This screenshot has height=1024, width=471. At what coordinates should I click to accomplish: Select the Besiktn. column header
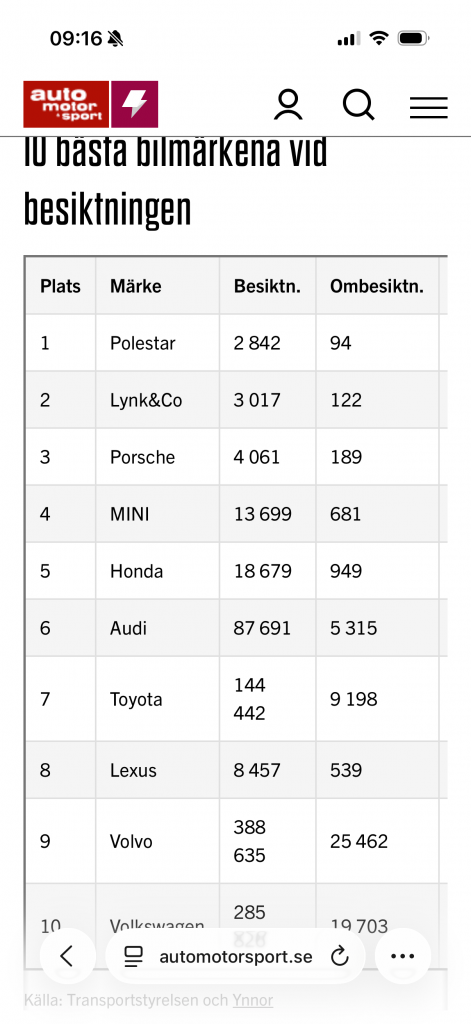(268, 286)
